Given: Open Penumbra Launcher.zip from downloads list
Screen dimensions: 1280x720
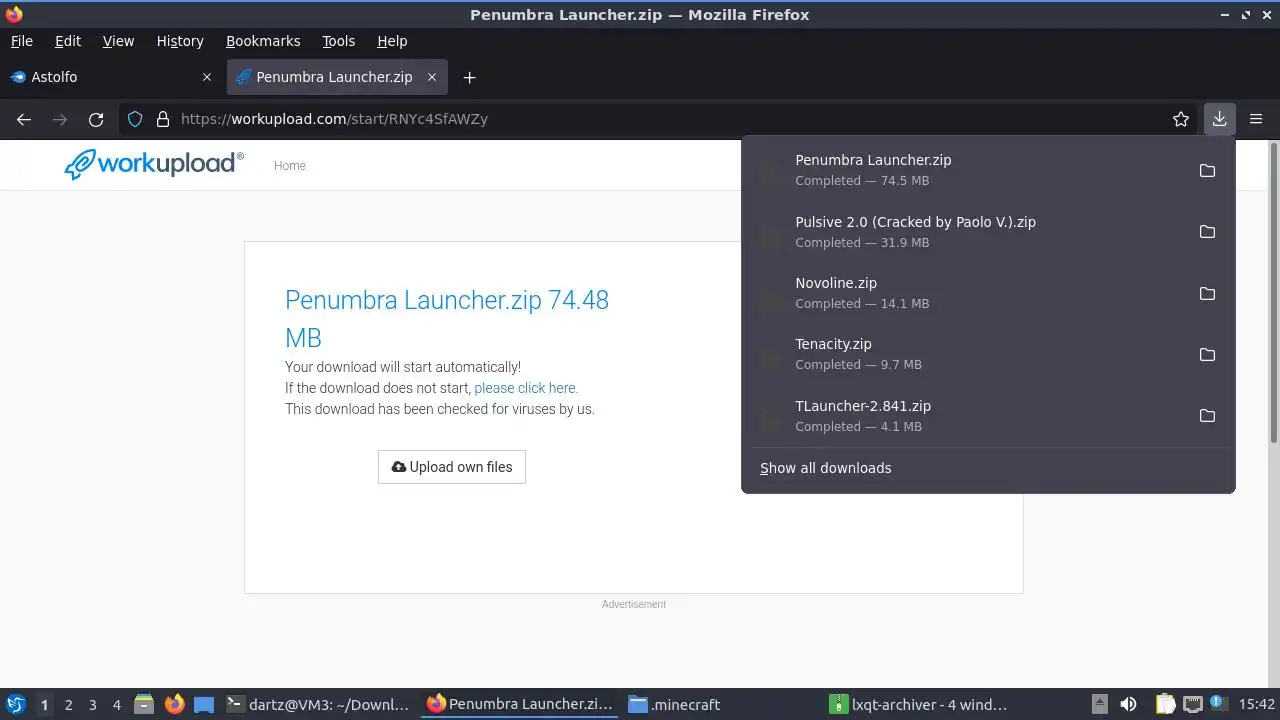Looking at the screenshot, I should point(966,170).
